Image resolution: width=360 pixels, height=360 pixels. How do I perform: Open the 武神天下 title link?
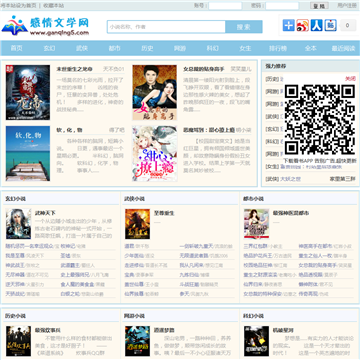point(45,213)
